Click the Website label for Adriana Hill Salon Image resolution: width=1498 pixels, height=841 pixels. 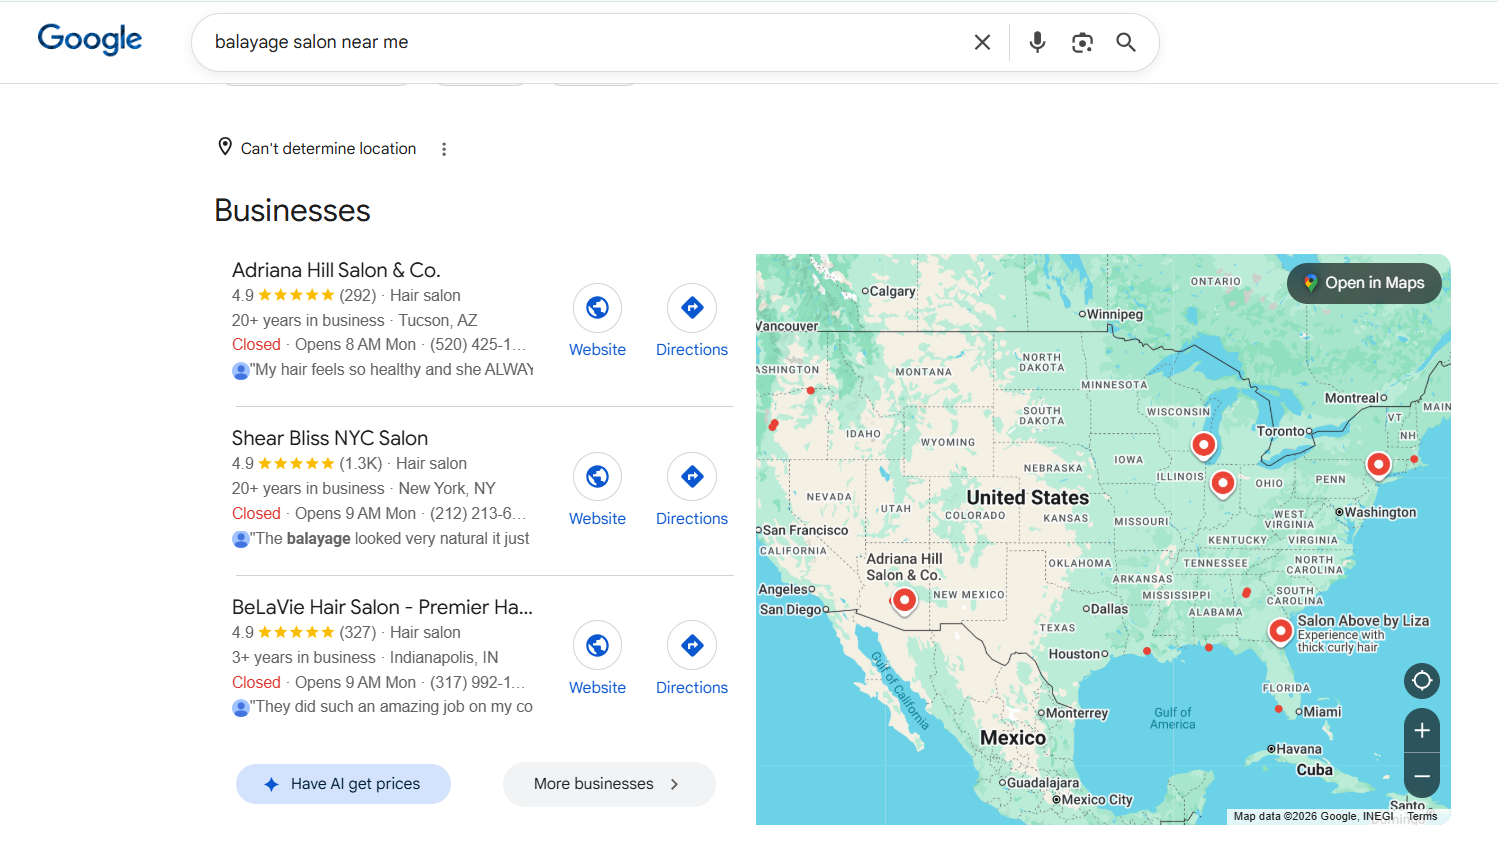click(597, 350)
